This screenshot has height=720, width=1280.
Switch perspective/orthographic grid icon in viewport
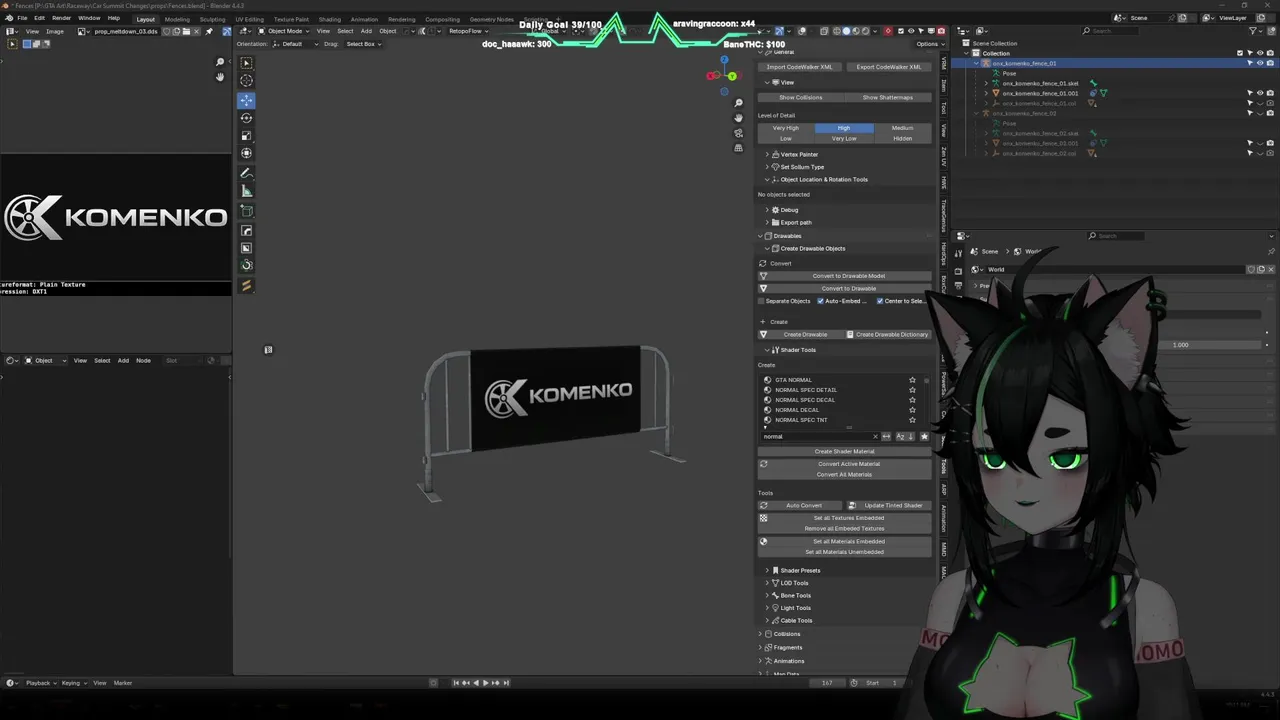(x=738, y=148)
